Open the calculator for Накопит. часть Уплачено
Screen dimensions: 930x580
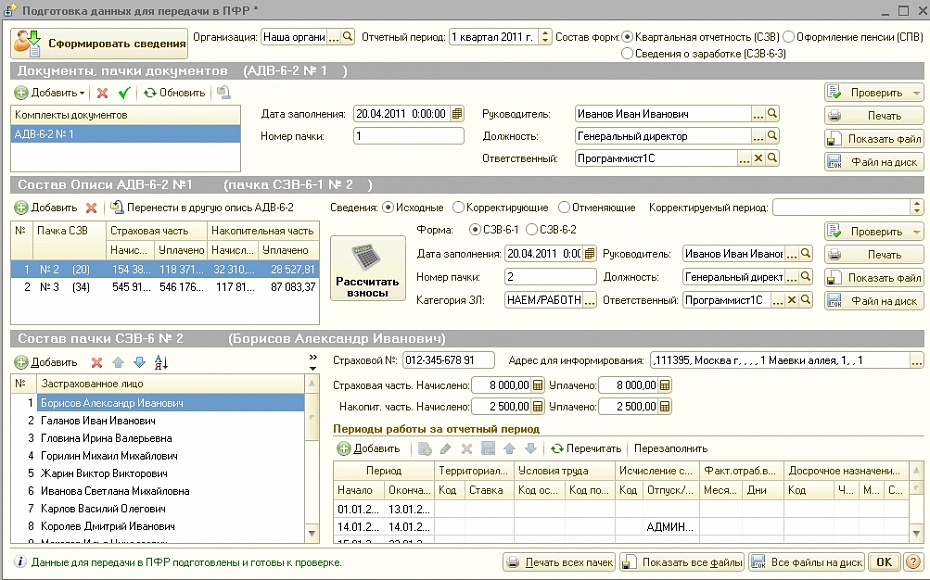(x=665, y=407)
